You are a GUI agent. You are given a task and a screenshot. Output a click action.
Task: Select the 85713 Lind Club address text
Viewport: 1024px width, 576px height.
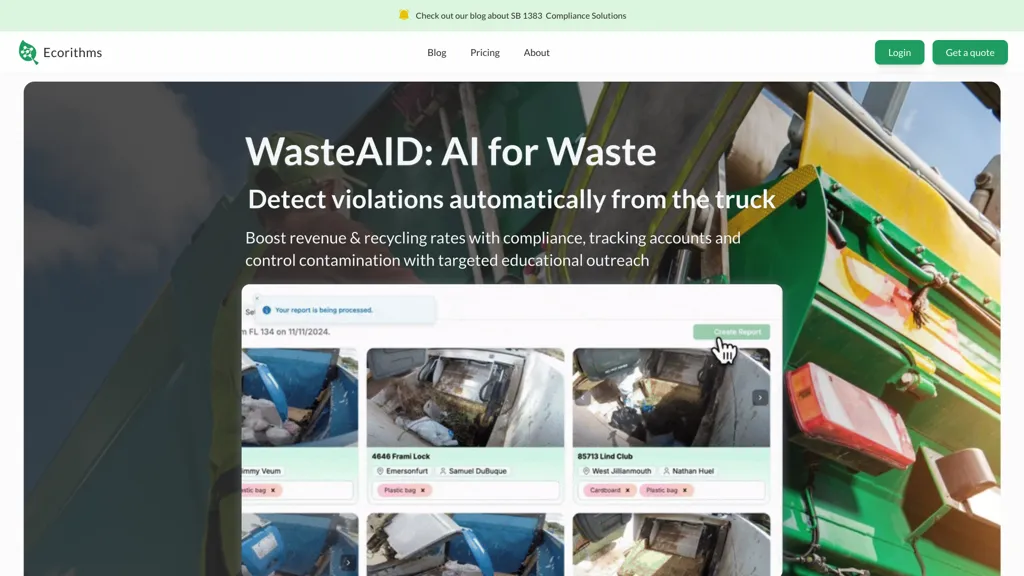pyautogui.click(x=605, y=456)
